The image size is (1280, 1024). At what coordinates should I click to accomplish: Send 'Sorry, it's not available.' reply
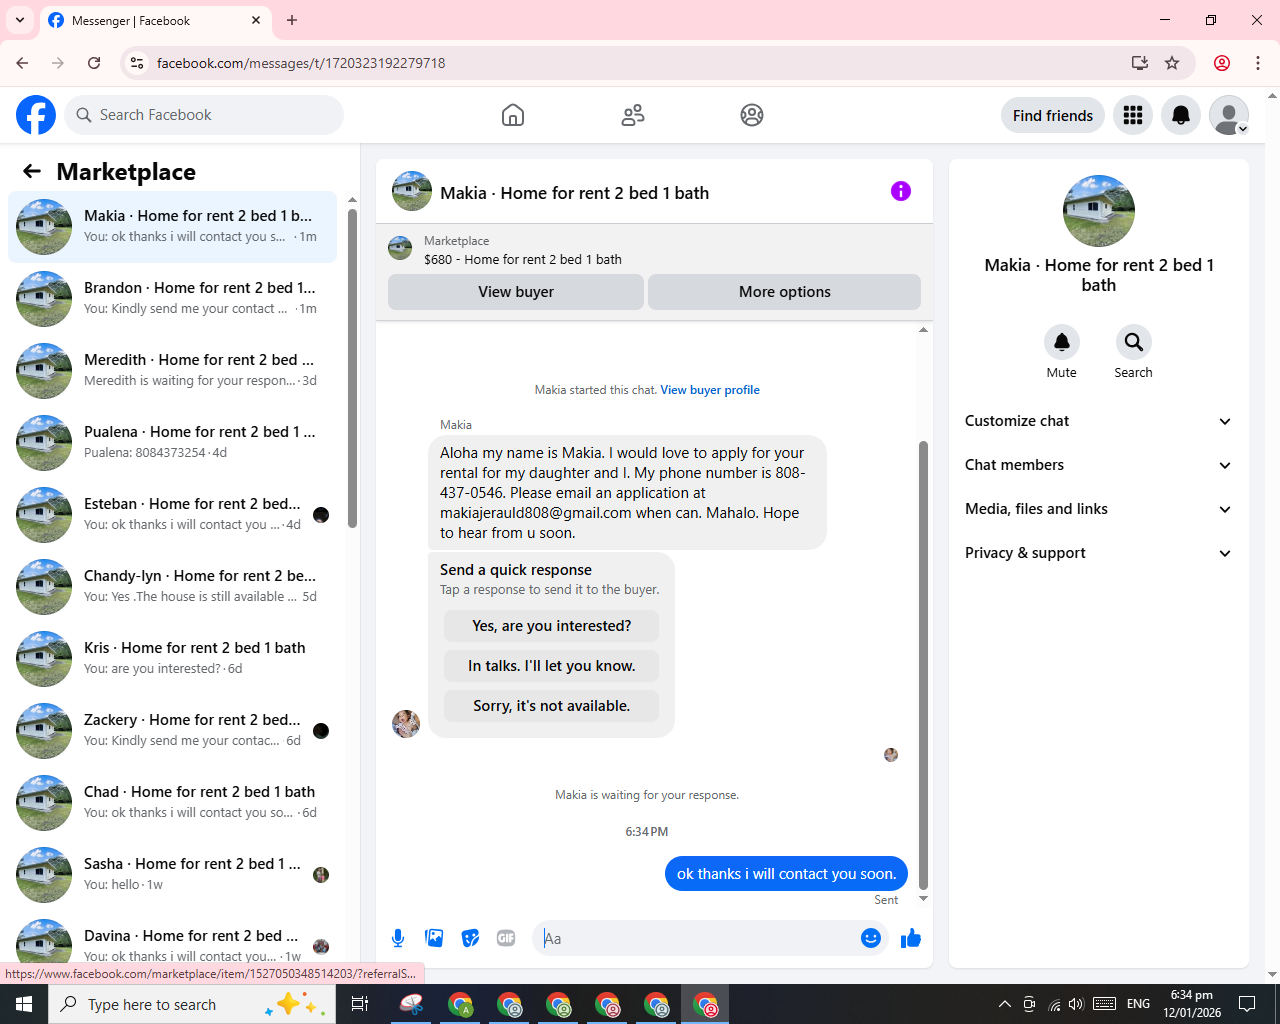click(552, 706)
